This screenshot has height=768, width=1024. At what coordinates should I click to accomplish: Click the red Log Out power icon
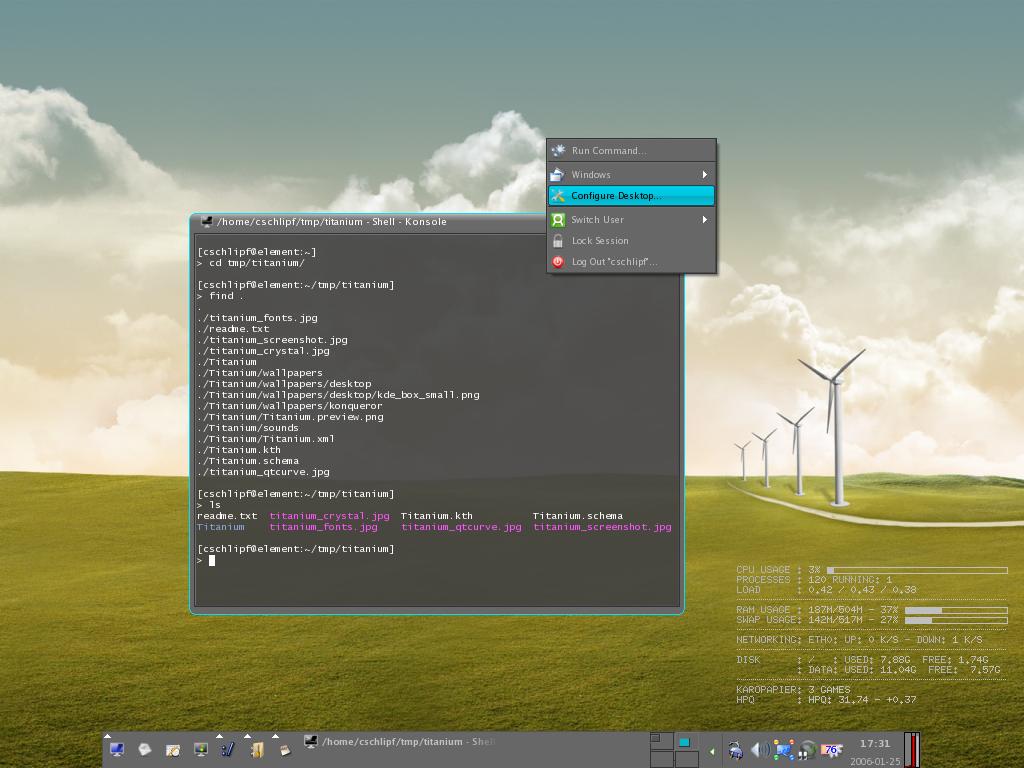pos(558,262)
